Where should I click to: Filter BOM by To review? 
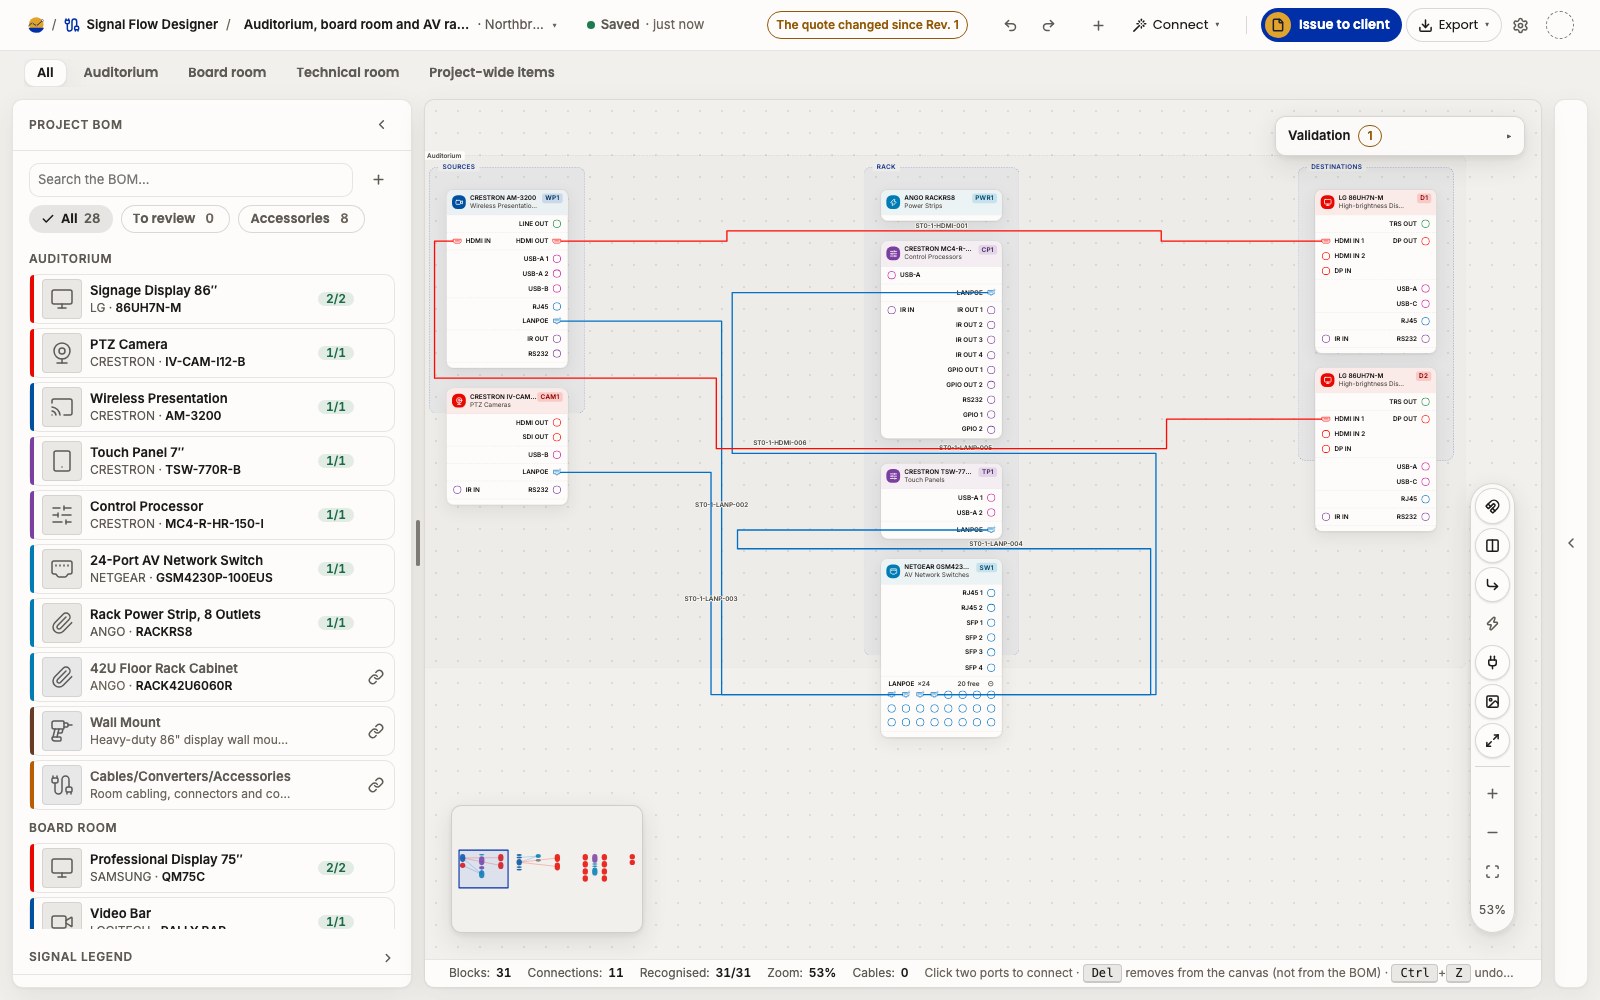click(x=175, y=219)
